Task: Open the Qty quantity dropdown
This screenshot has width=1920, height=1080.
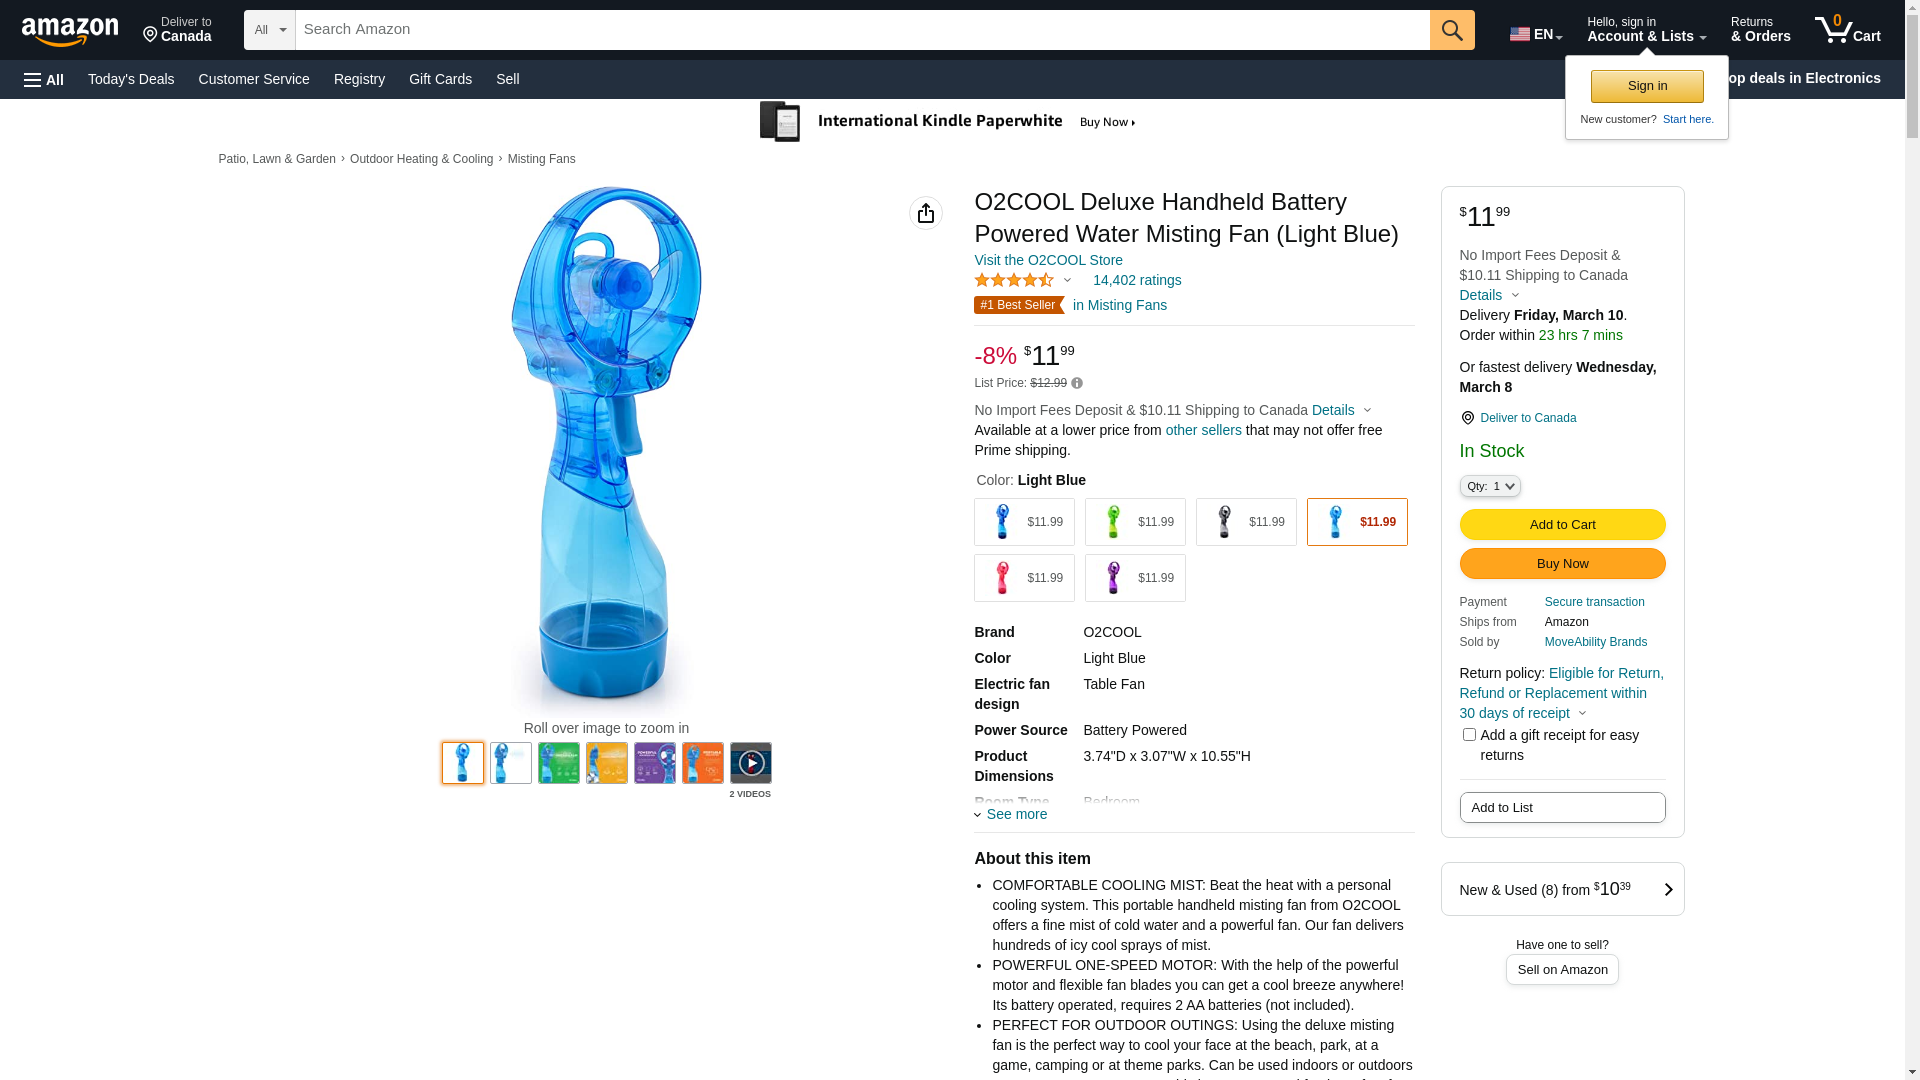Action: pyautogui.click(x=1490, y=486)
